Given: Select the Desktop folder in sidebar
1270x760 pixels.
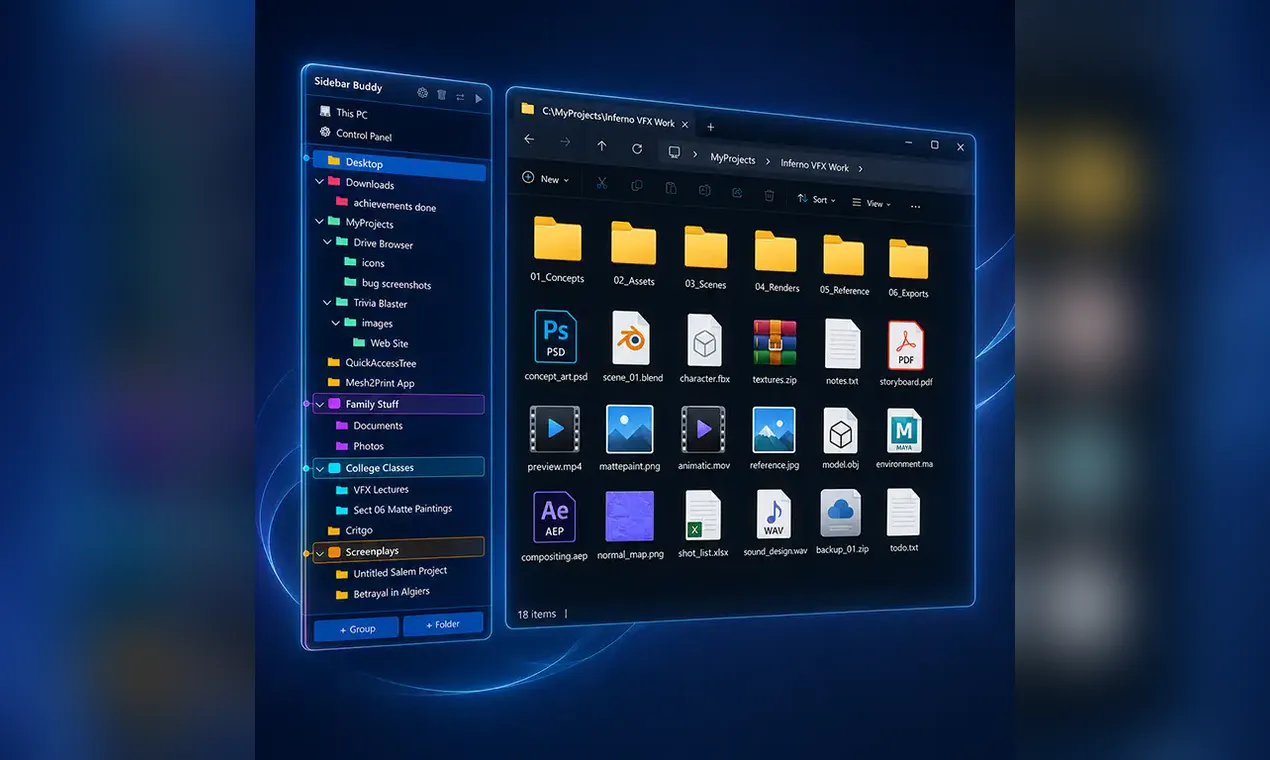Looking at the screenshot, I should click(399, 164).
